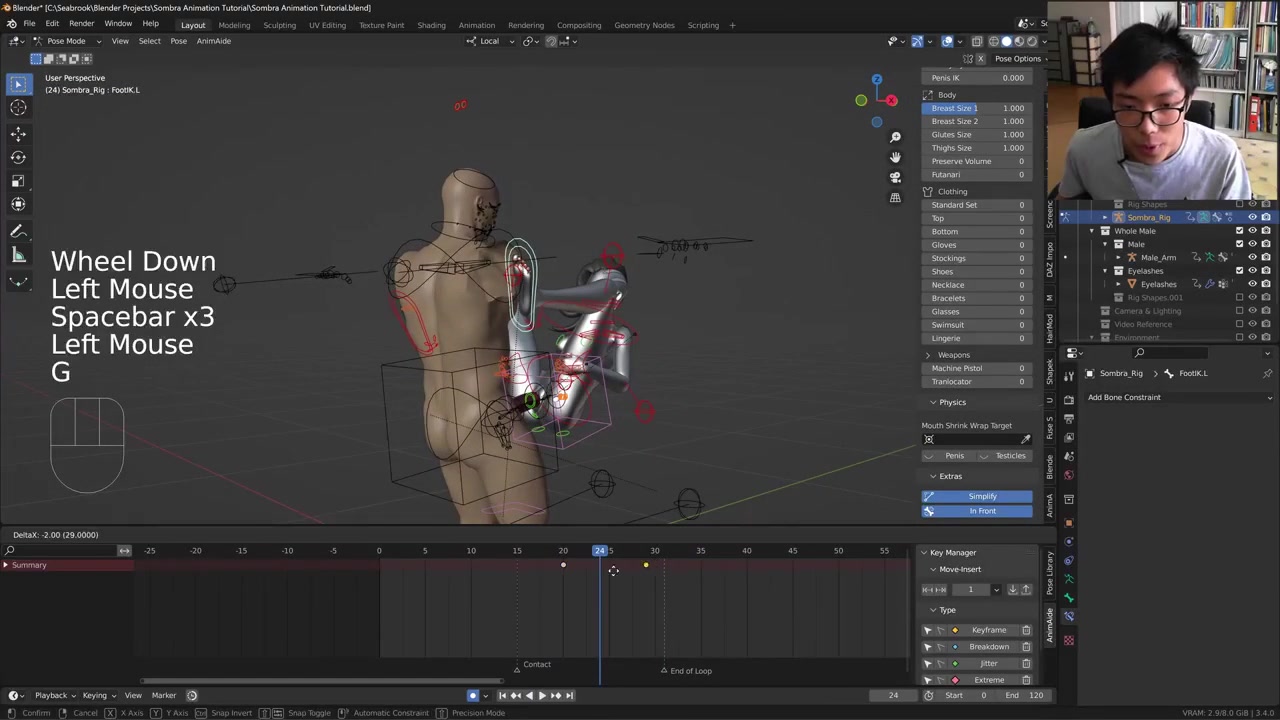The width and height of the screenshot is (1280, 720).
Task: Hide Sombra_Rig using its eye icon
Action: [1252, 217]
